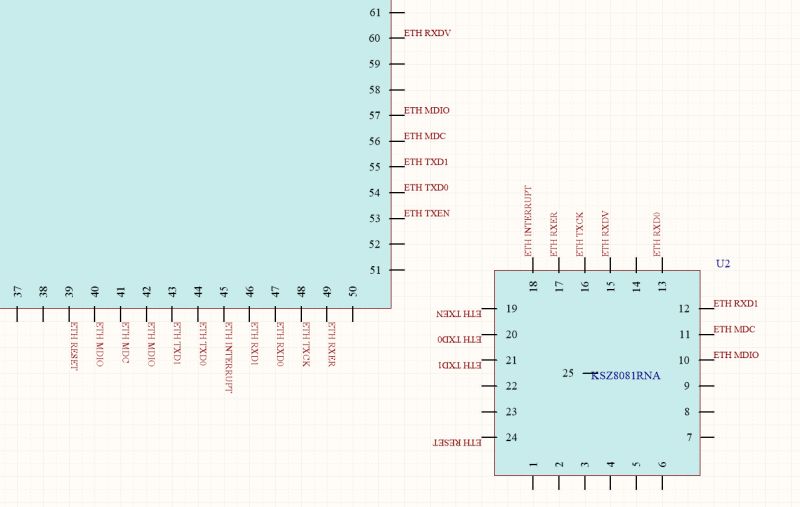Select pin 38 on the large chip bottom edge

point(43,314)
